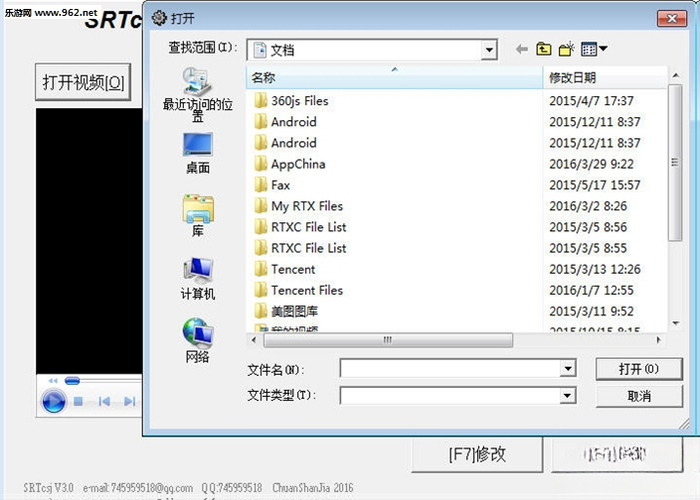
Task: Select Libraries (库) in places bar
Action: [x=198, y=216]
